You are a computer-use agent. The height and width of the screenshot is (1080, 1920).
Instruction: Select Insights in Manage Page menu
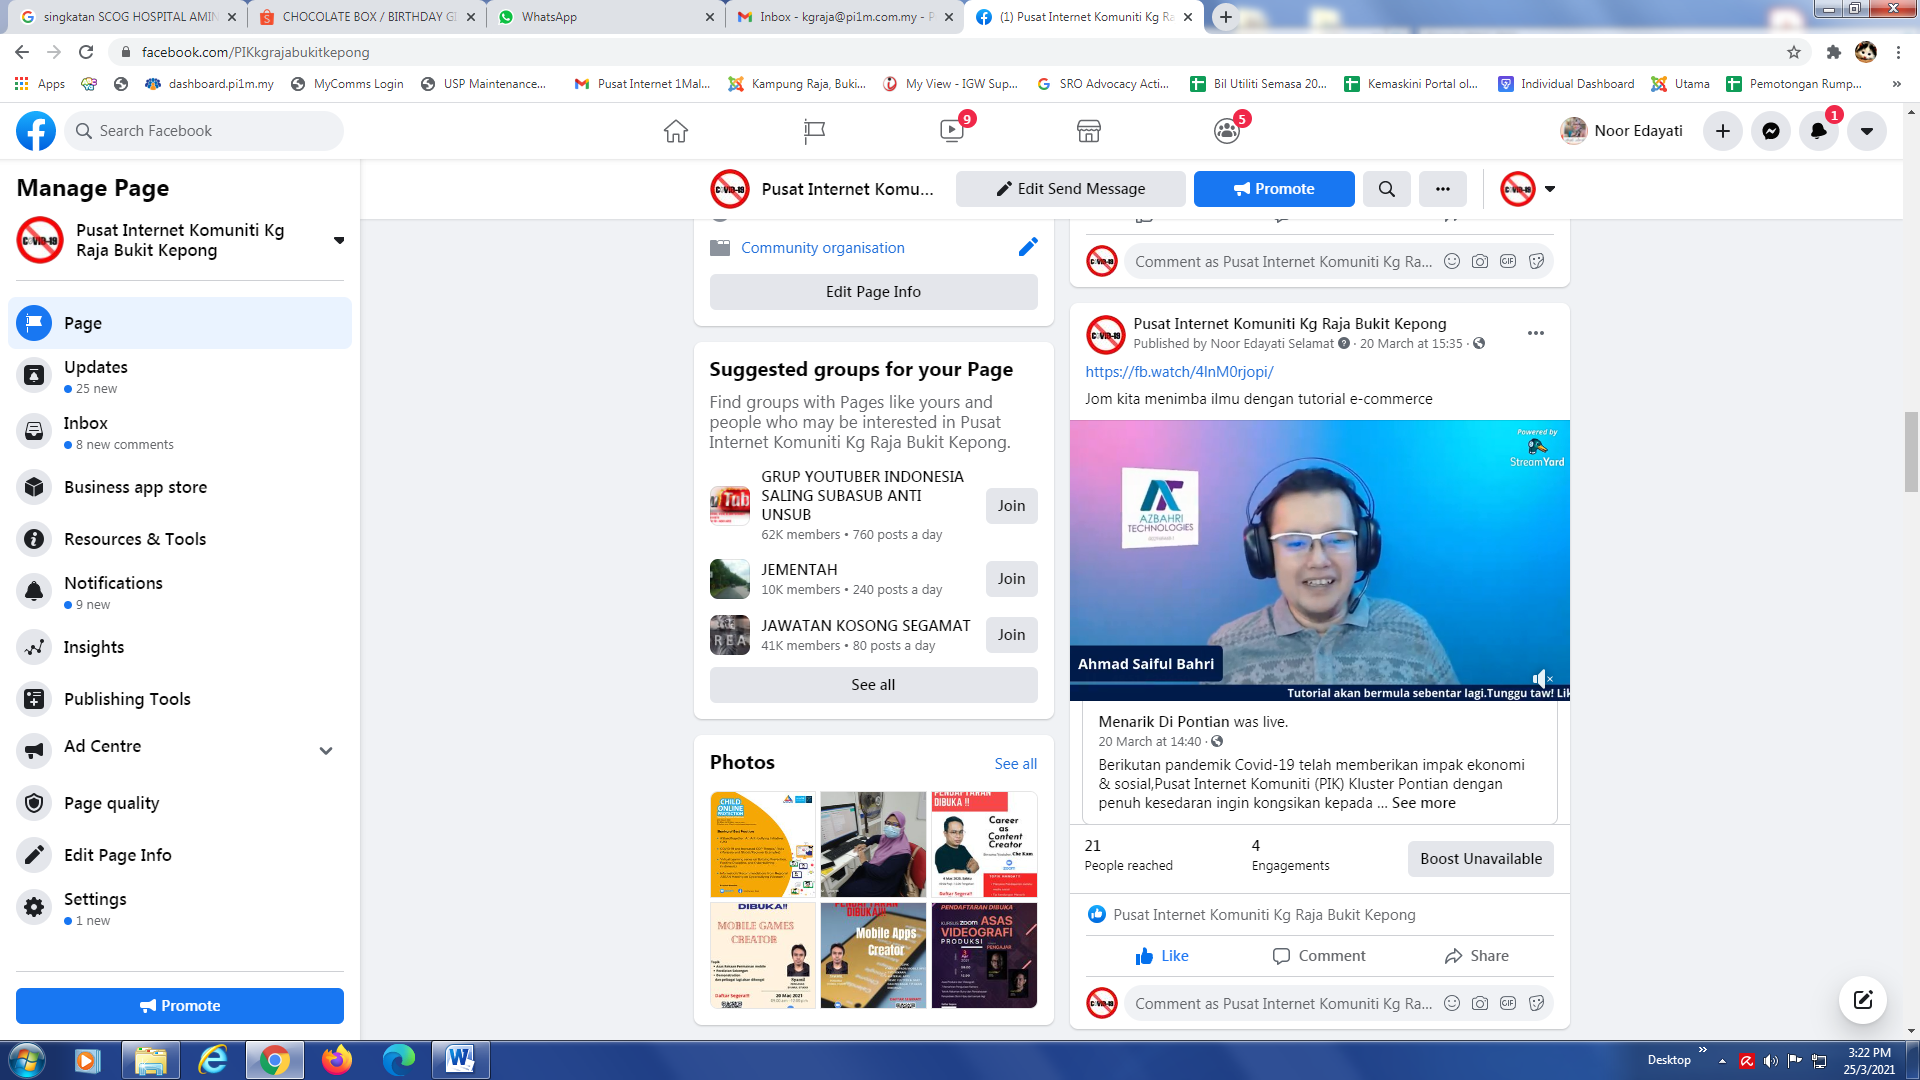(94, 647)
